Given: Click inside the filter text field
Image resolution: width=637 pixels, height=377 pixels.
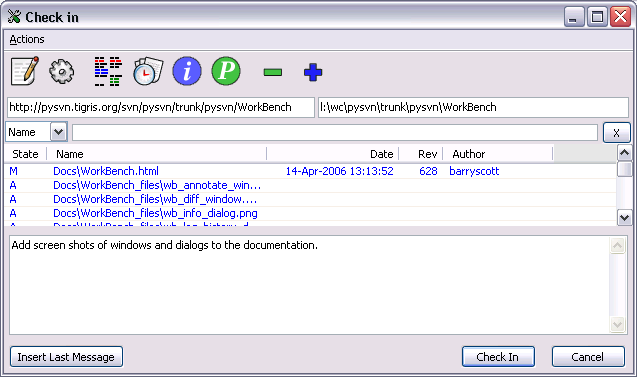Looking at the screenshot, I should point(335,132).
